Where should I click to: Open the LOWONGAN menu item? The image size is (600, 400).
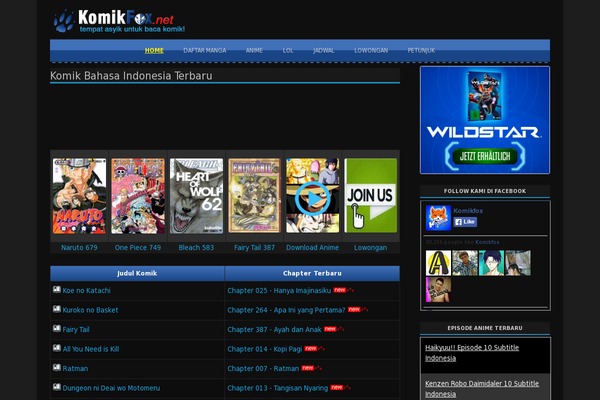[x=371, y=51]
